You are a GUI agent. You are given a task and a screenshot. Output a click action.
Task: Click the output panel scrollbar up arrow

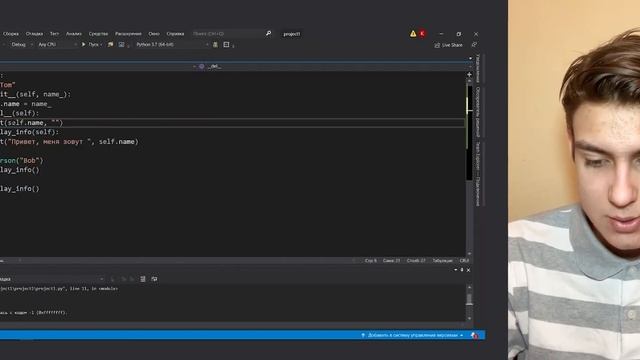click(x=469, y=287)
